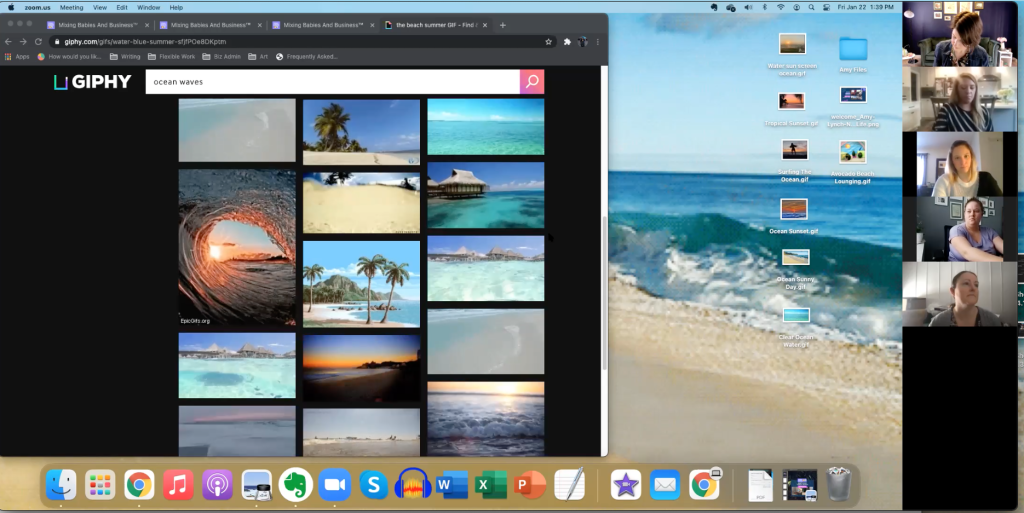Launch Audacity from the dock
Image resolution: width=1024 pixels, height=513 pixels.
click(413, 485)
